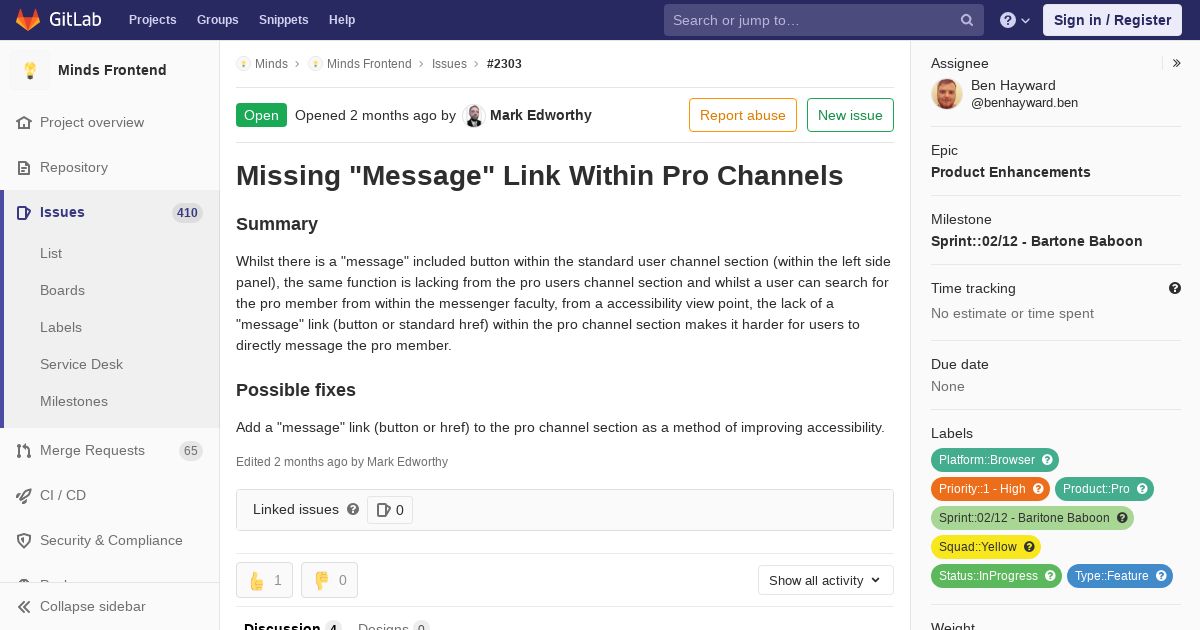Click the Sign in / Register button
1200x630 pixels.
1112,20
